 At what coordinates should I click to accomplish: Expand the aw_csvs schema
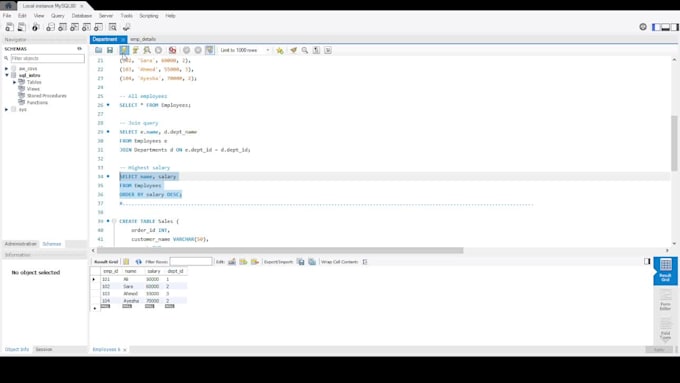(x=7, y=69)
